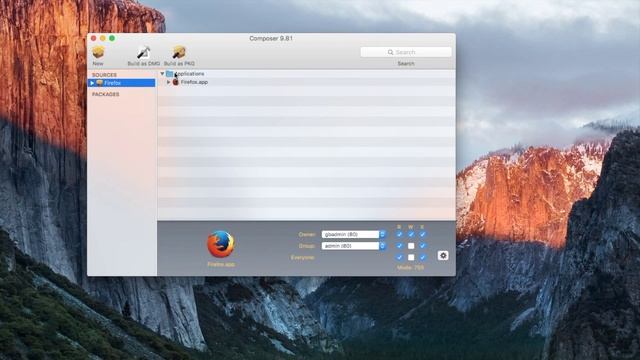The height and width of the screenshot is (360, 640).
Task: Click the Build as PKG icon
Action: (179, 52)
